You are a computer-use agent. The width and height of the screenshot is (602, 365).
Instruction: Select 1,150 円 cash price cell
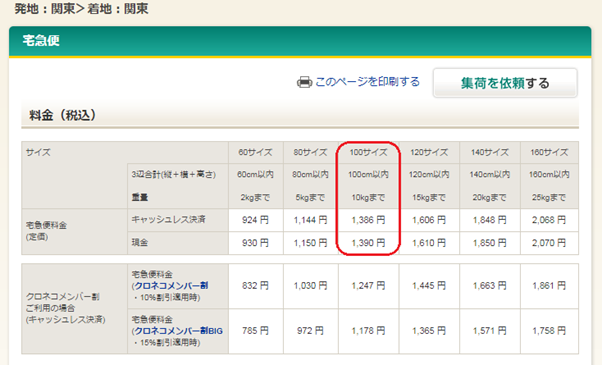click(311, 243)
